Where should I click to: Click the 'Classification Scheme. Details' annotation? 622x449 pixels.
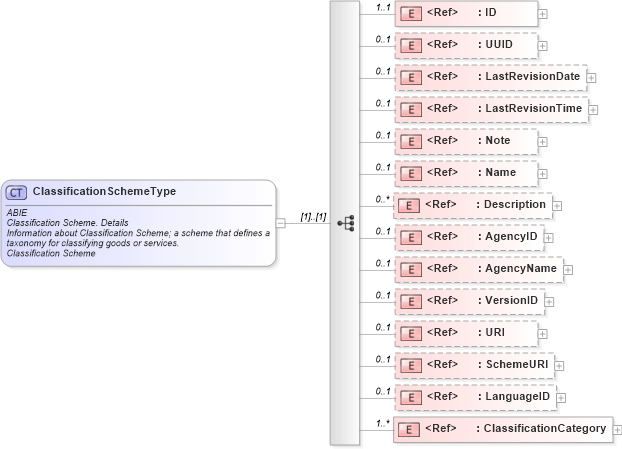(67, 223)
